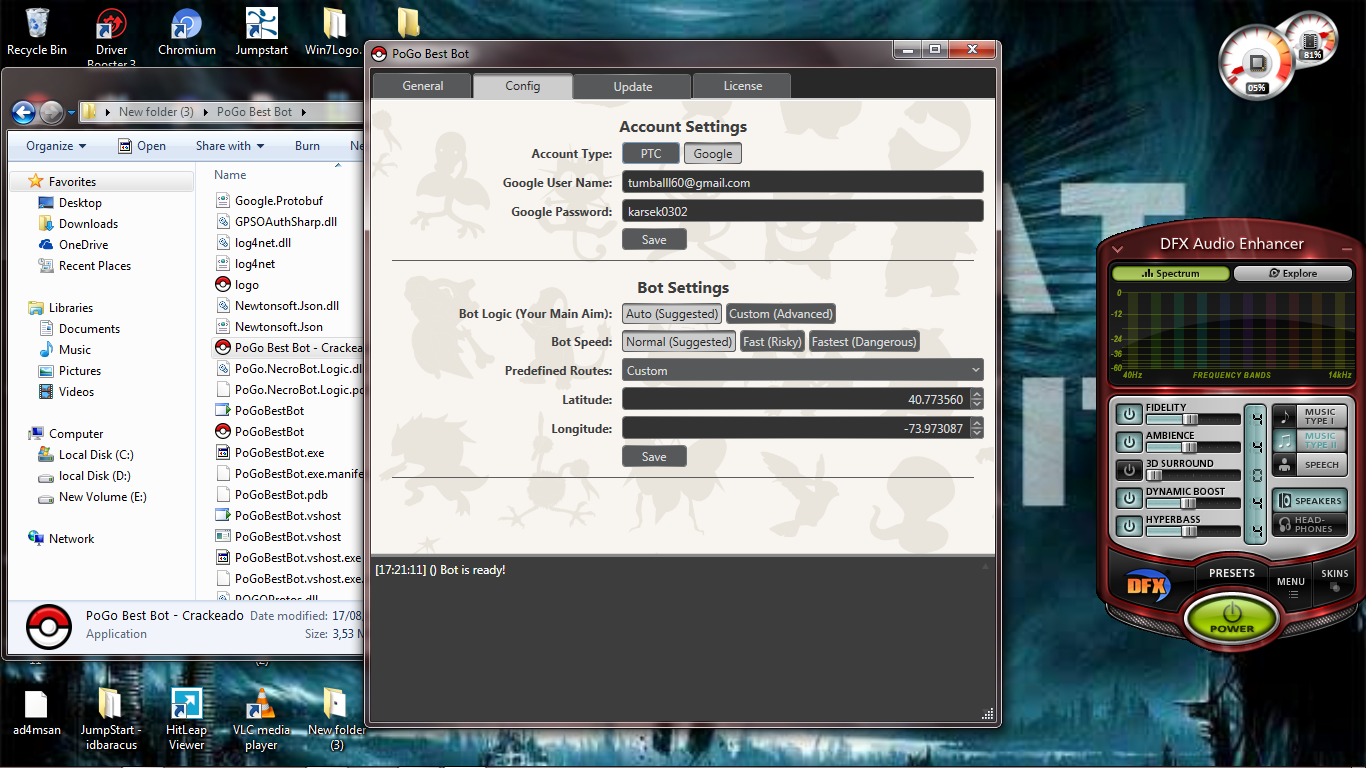
Task: Open the Recycle Bin desktop icon
Action: [37, 32]
